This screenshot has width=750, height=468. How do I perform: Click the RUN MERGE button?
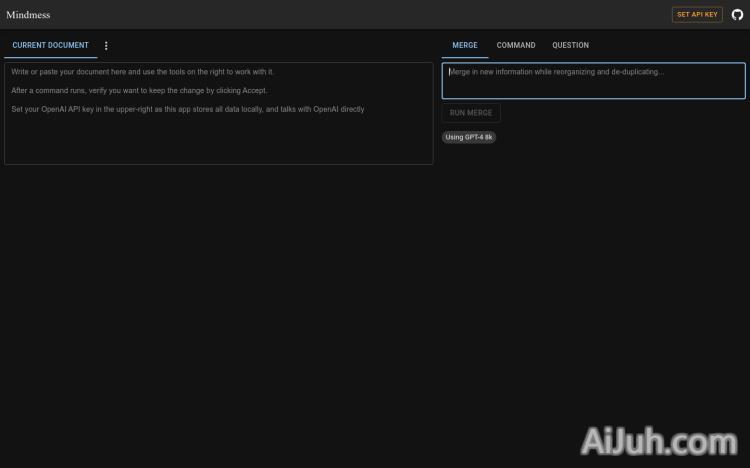point(471,113)
